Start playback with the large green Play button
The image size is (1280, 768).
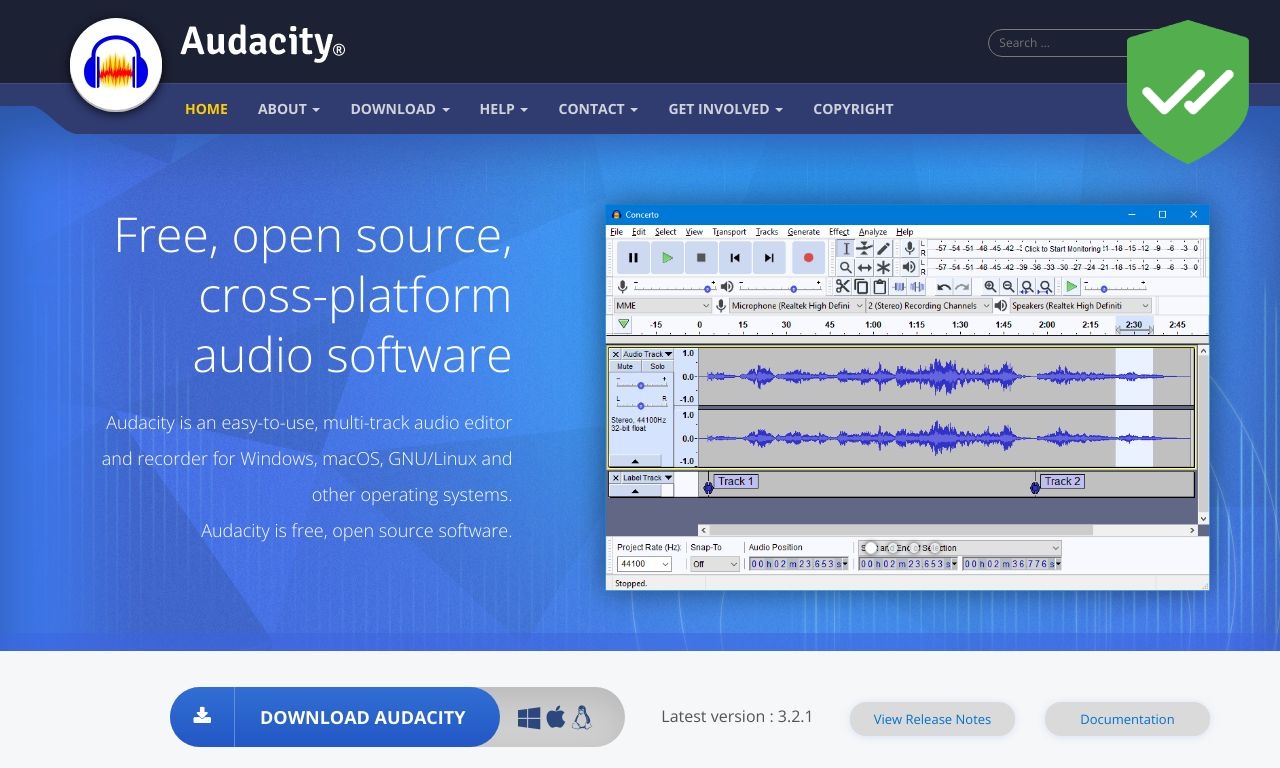pyautogui.click(x=667, y=257)
